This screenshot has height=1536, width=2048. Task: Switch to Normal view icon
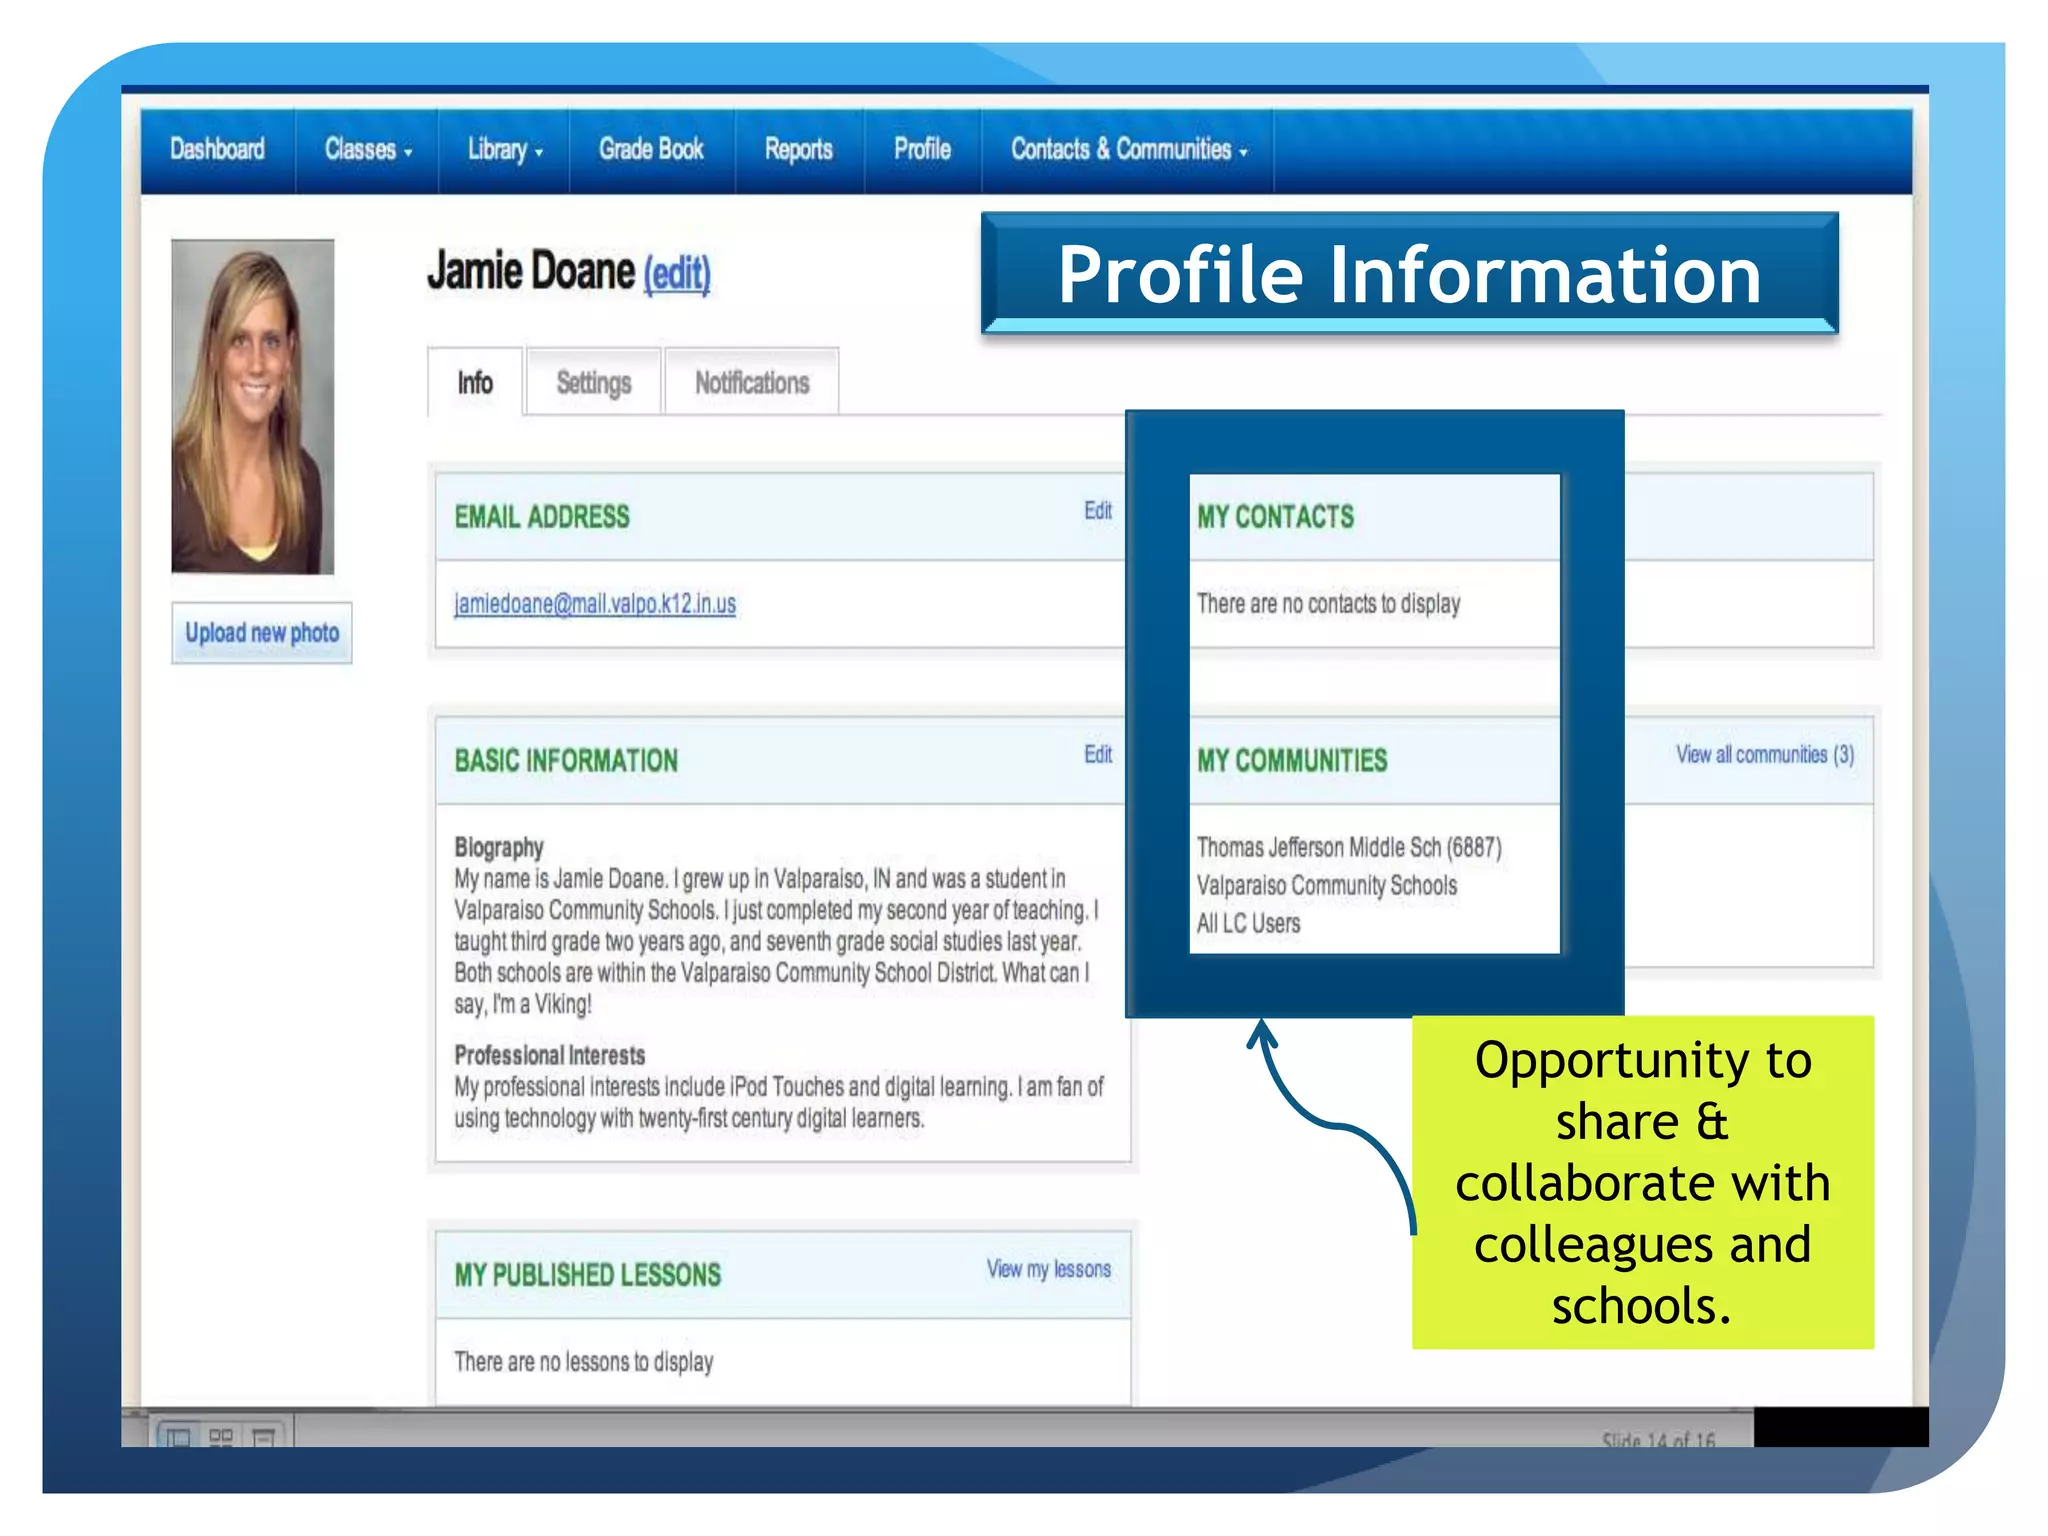click(x=178, y=1437)
